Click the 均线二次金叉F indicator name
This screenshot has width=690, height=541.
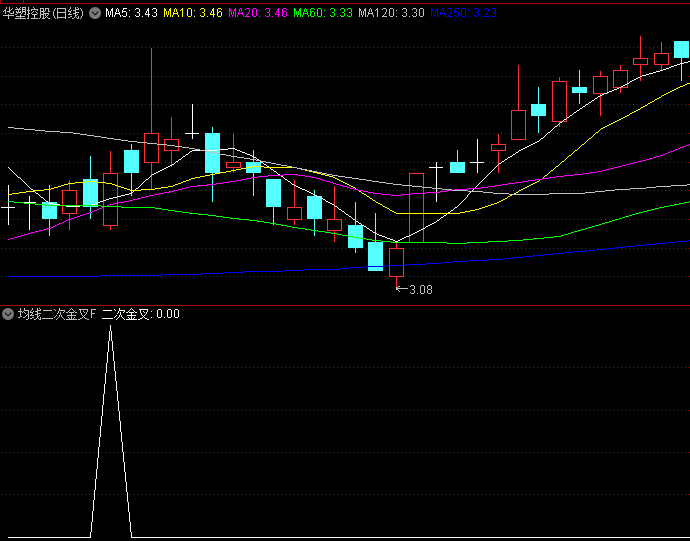(x=58, y=314)
